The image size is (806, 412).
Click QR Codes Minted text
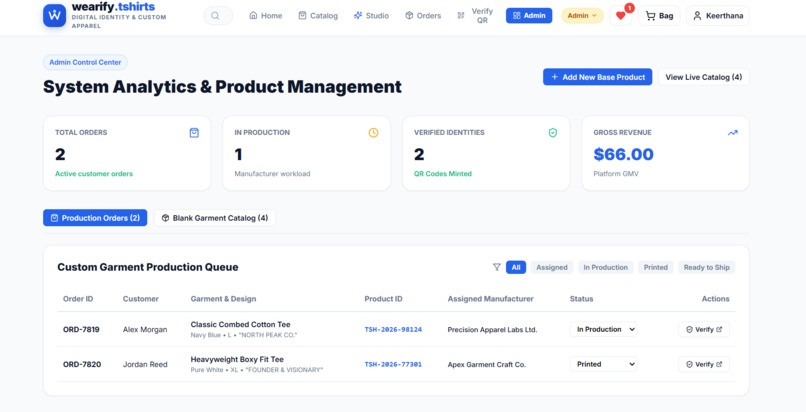tap(443, 174)
